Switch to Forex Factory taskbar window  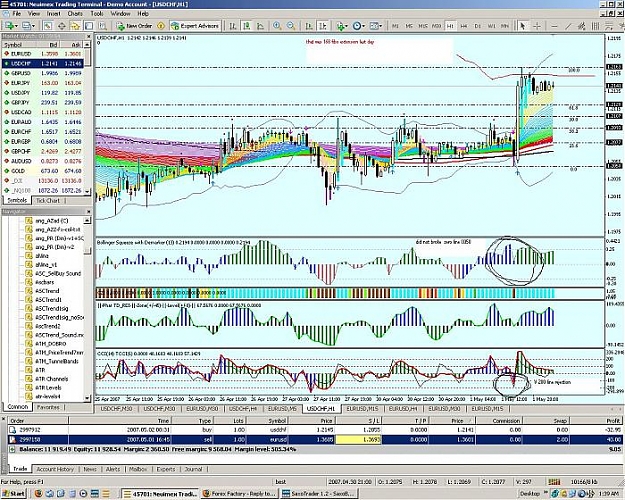(239, 494)
